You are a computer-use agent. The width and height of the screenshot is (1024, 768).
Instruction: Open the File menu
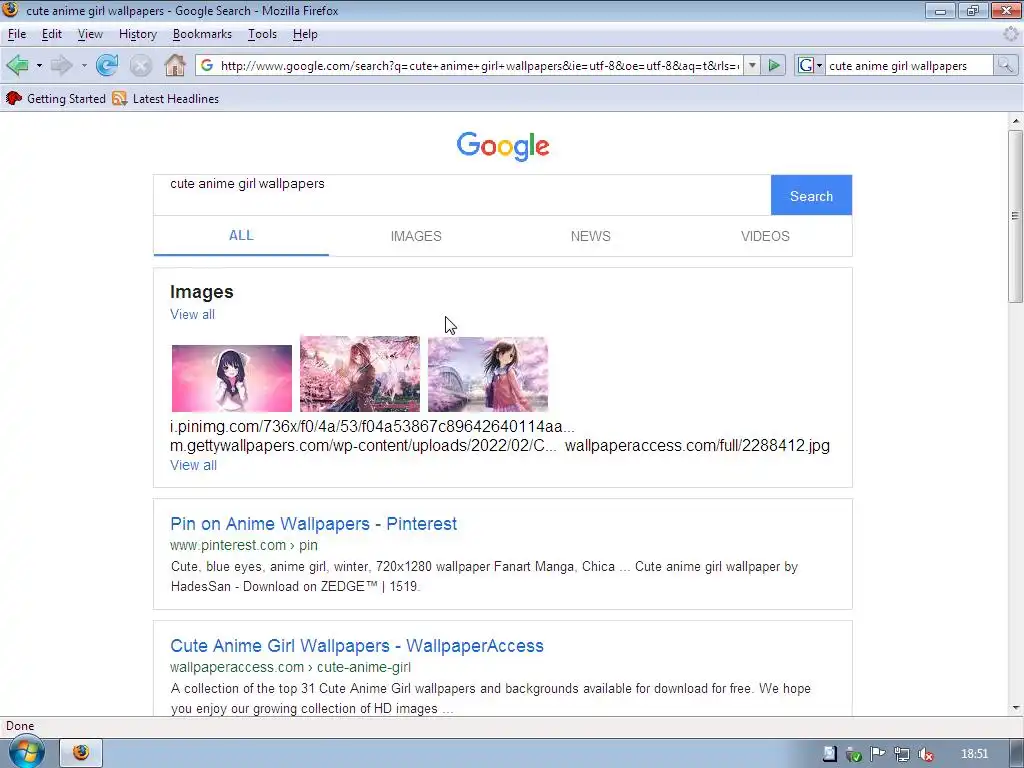click(x=17, y=34)
